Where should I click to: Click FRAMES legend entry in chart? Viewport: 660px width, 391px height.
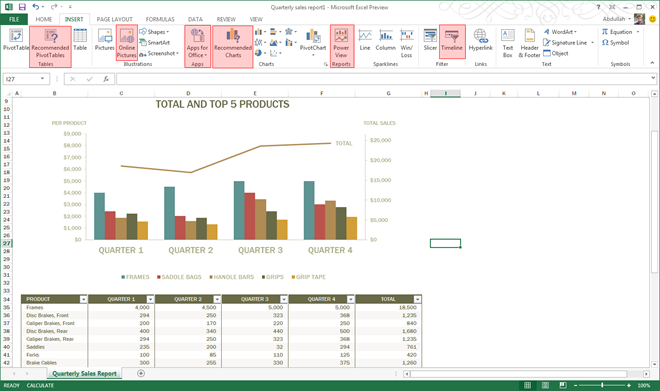[135, 277]
